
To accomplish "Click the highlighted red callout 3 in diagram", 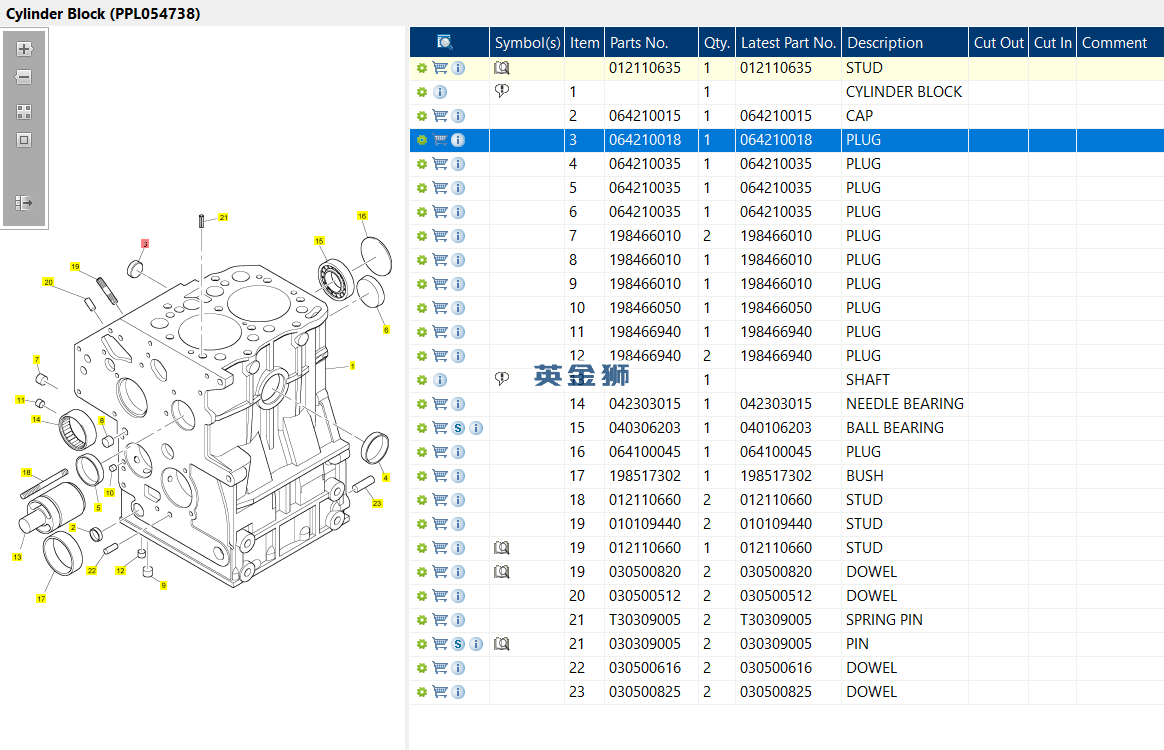I will [145, 244].
